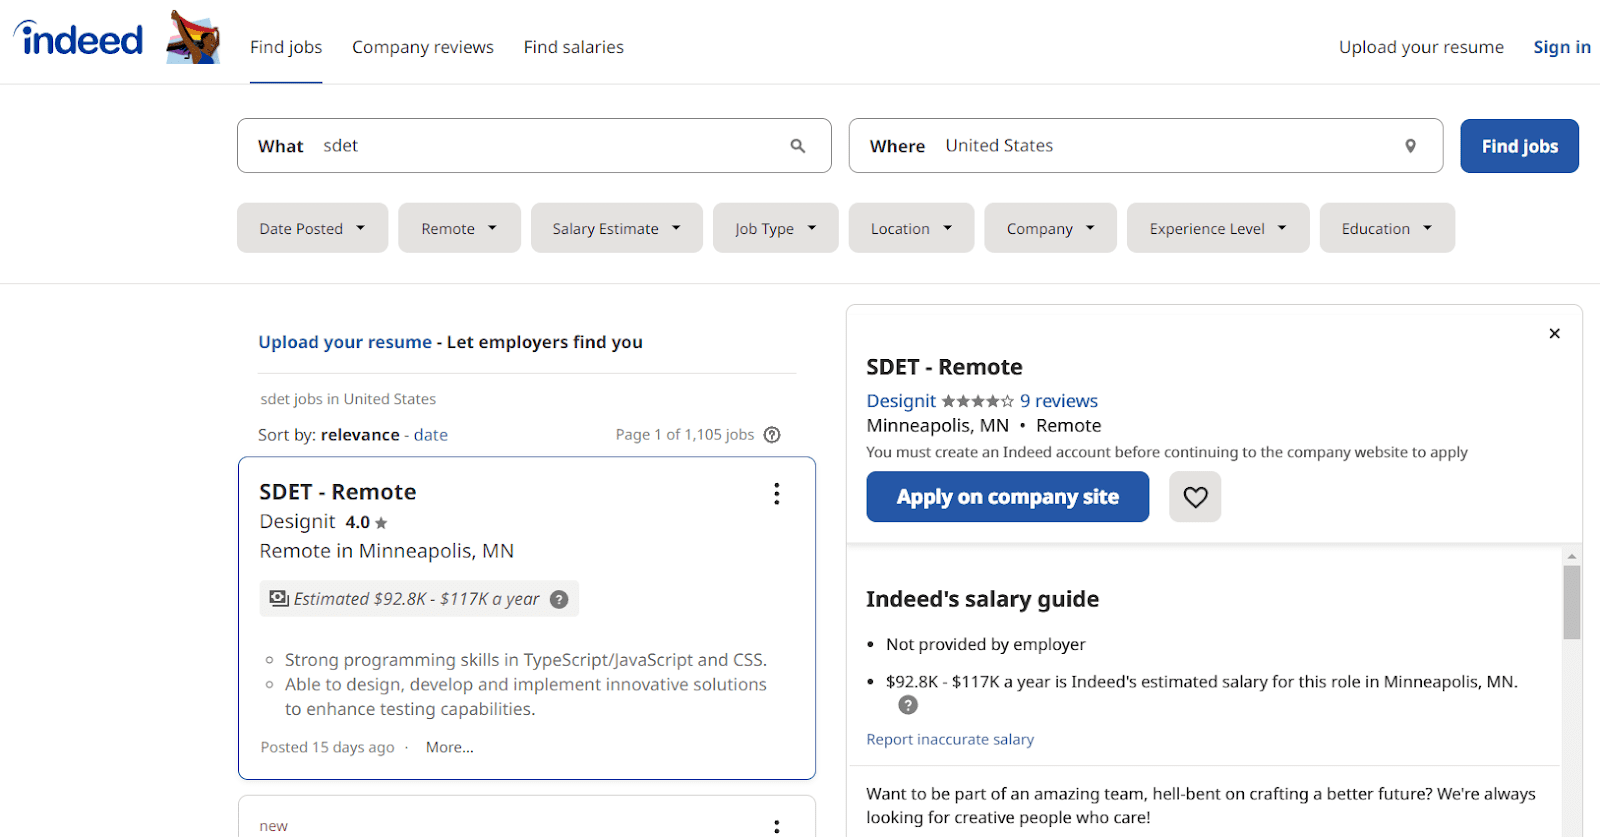Click the location pin icon in Where field

click(1410, 146)
